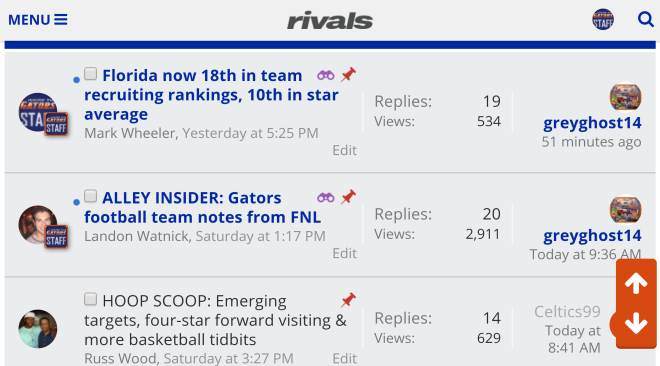The width and height of the screenshot is (660, 366).
Task: Click Edit on the ALLEY INSIDER thread
Action: click(344, 253)
